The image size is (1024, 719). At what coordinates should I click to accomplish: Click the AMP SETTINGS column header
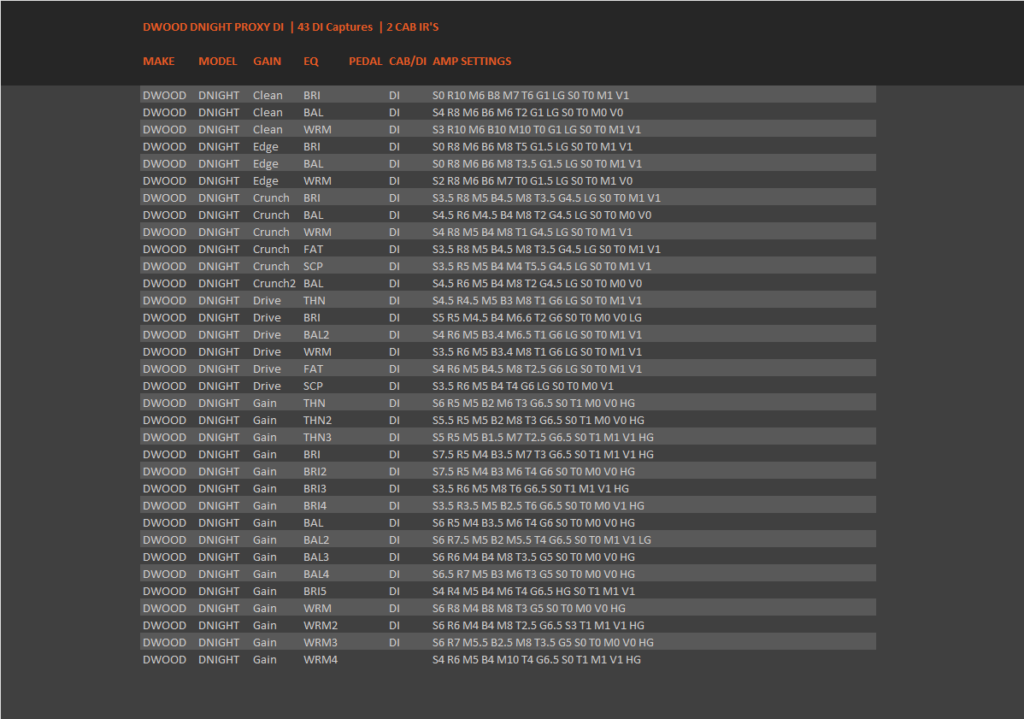pos(472,61)
